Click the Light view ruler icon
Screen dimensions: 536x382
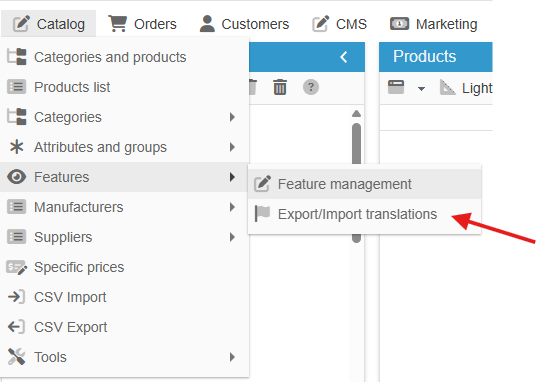(x=447, y=87)
